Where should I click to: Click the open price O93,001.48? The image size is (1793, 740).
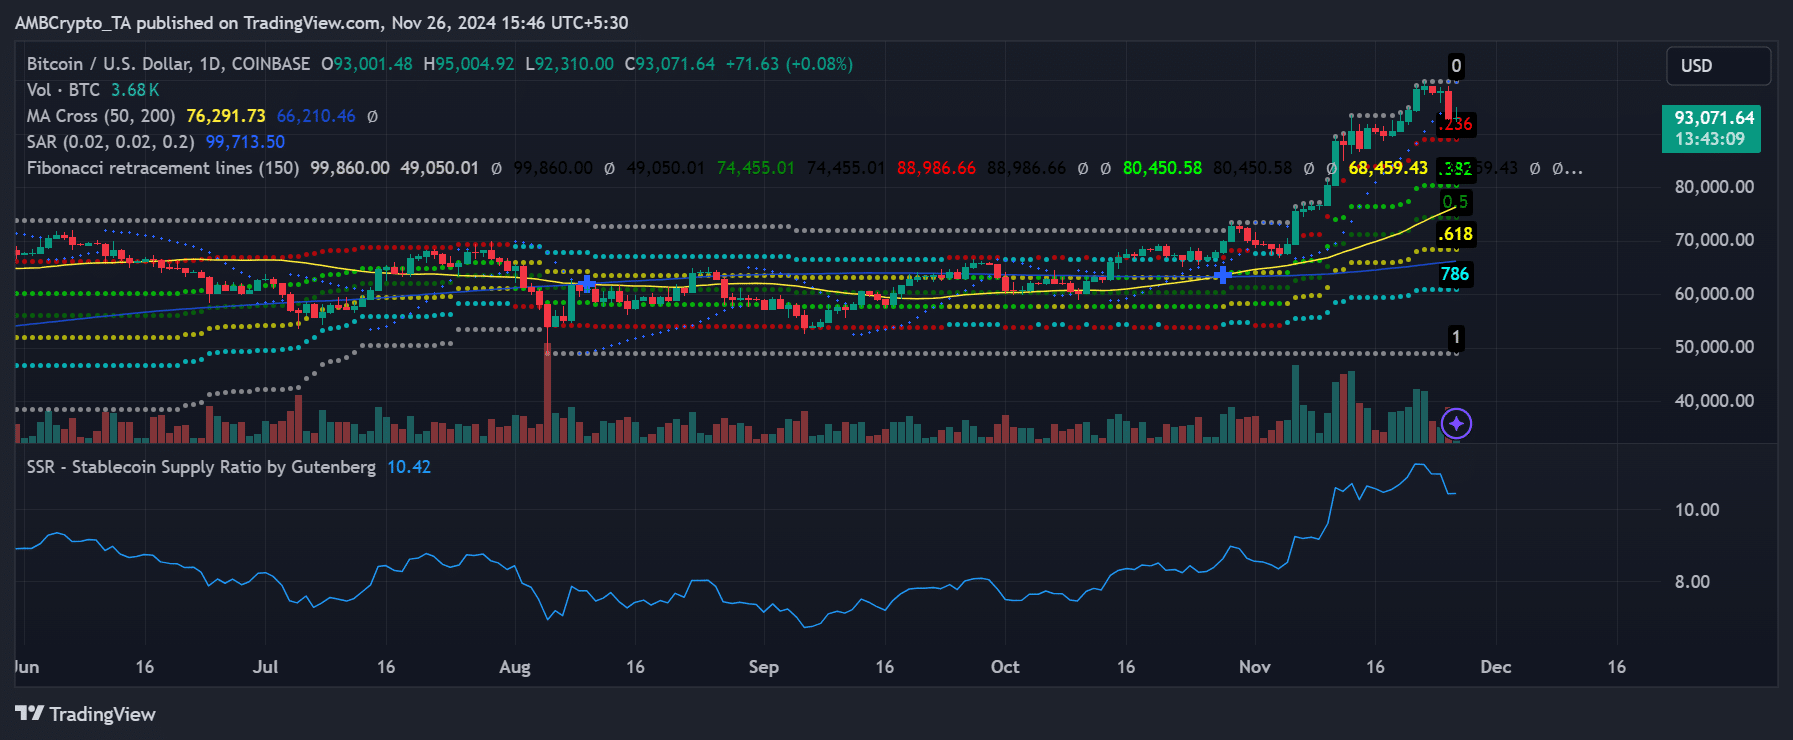tap(367, 64)
